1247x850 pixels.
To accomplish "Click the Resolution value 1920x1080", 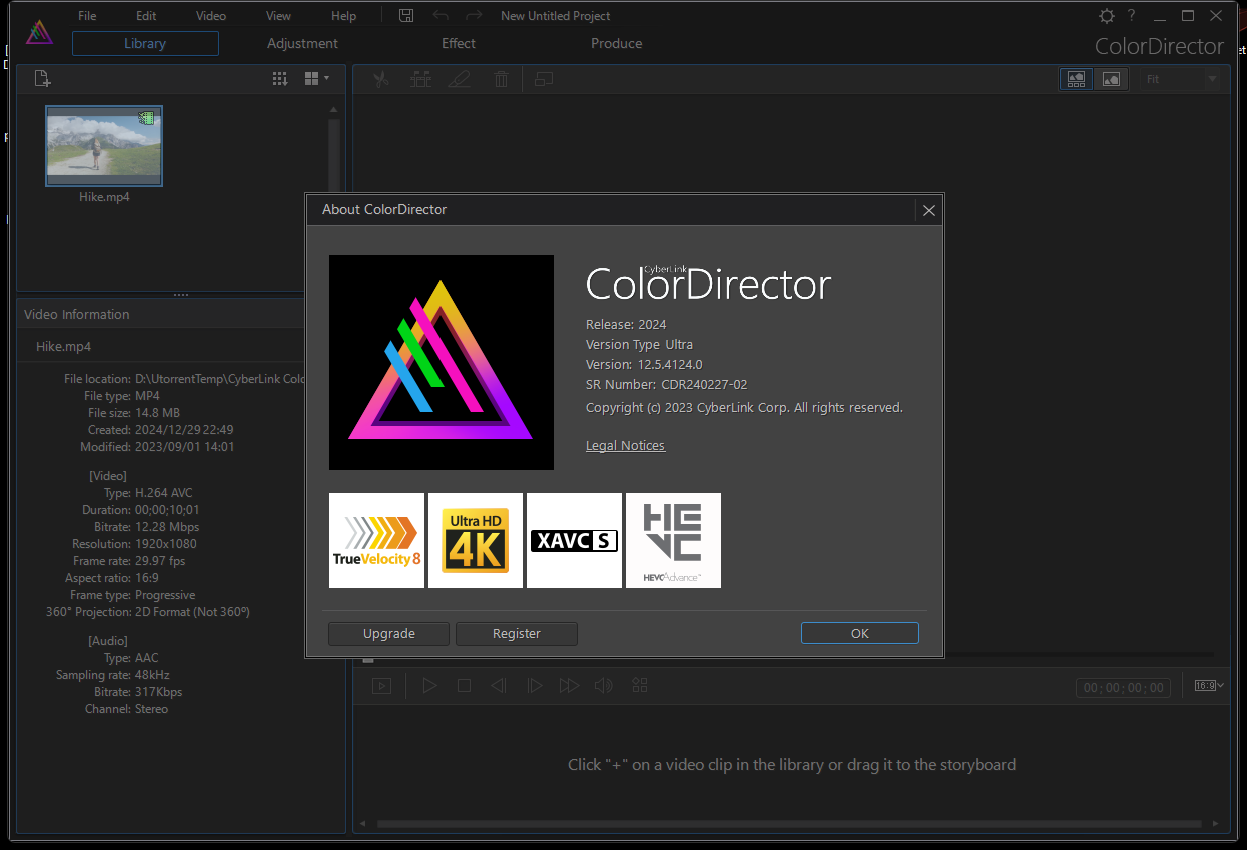I will click(166, 544).
